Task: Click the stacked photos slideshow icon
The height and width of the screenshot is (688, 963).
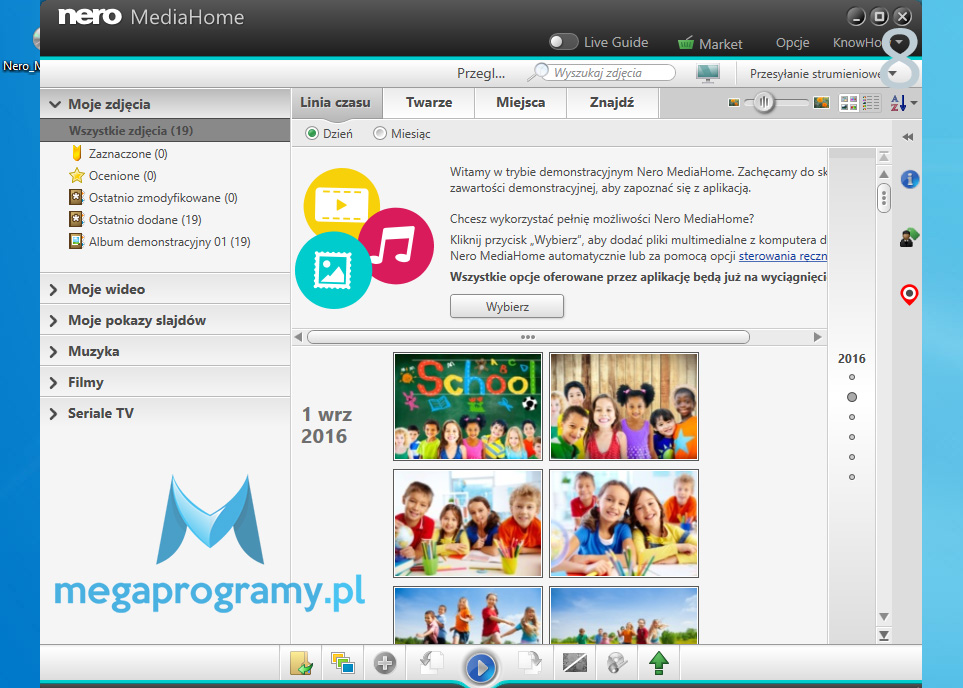Action: point(342,663)
